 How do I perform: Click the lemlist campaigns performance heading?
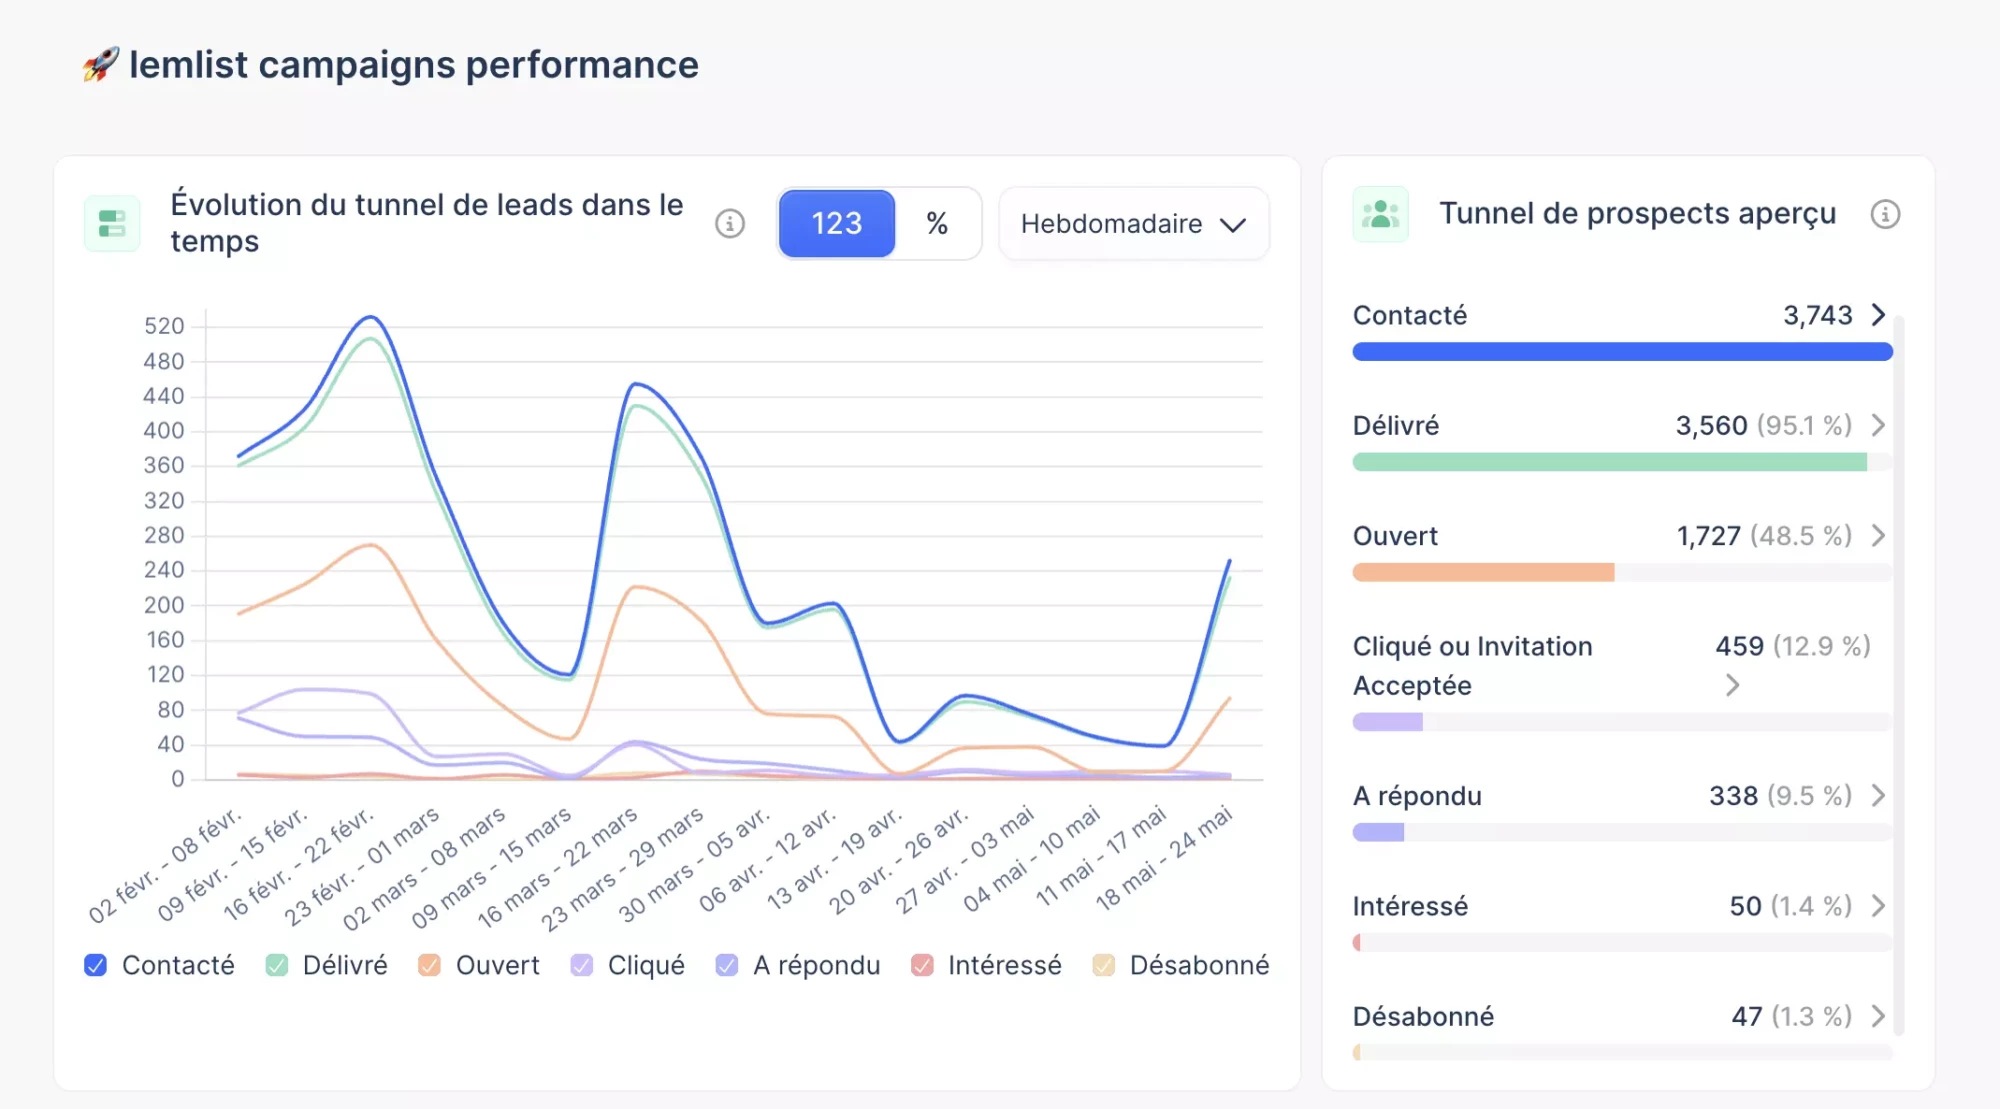(414, 65)
